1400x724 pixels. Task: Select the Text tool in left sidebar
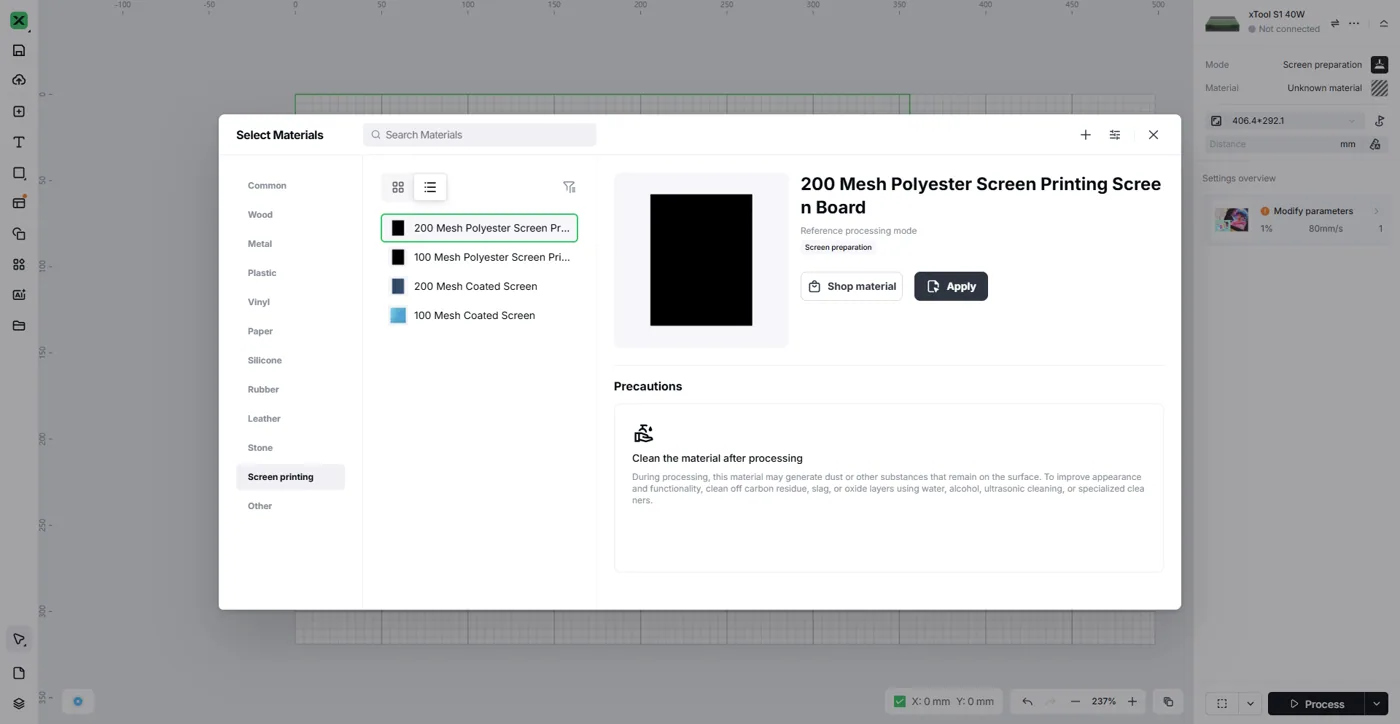(18, 142)
